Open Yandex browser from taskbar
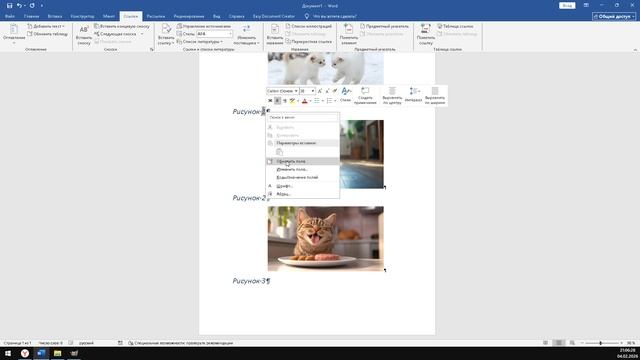Viewport: 640px width, 360px height. pyautogui.click(x=24, y=353)
